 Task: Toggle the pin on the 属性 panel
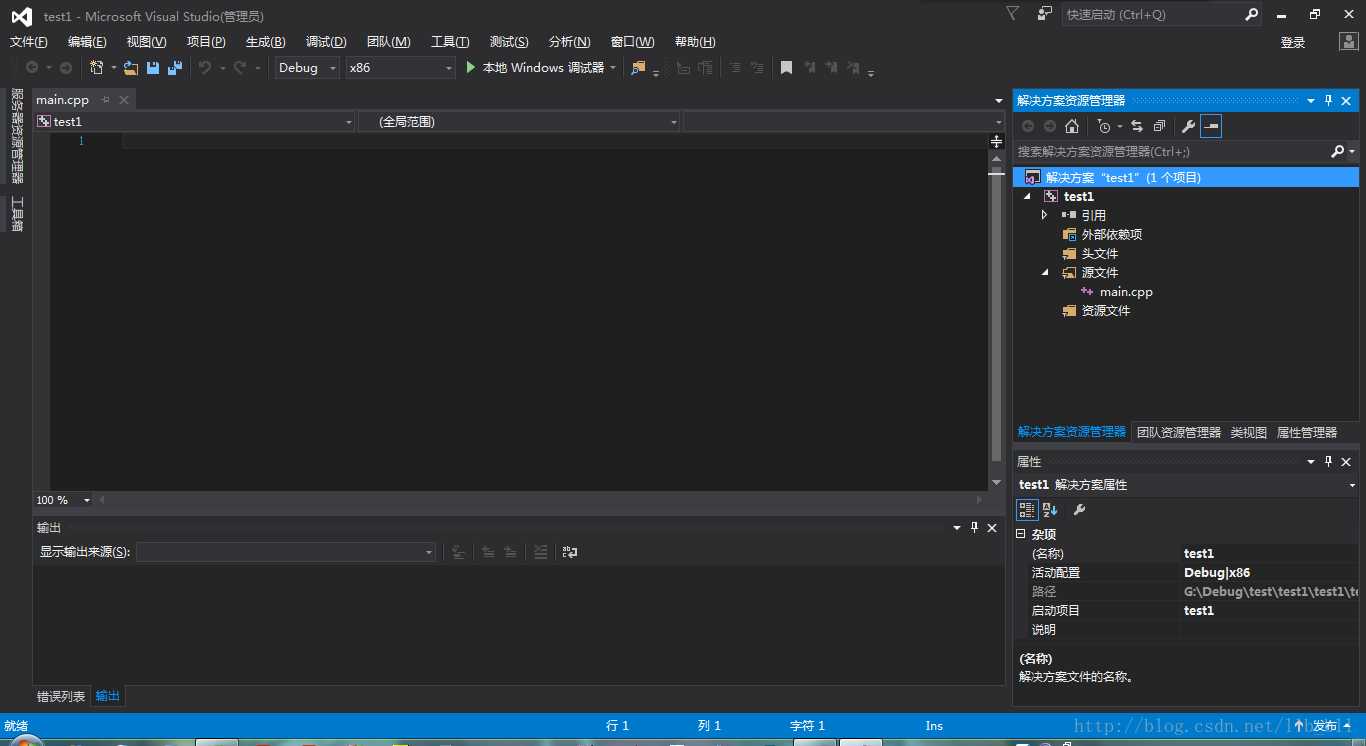(1329, 461)
